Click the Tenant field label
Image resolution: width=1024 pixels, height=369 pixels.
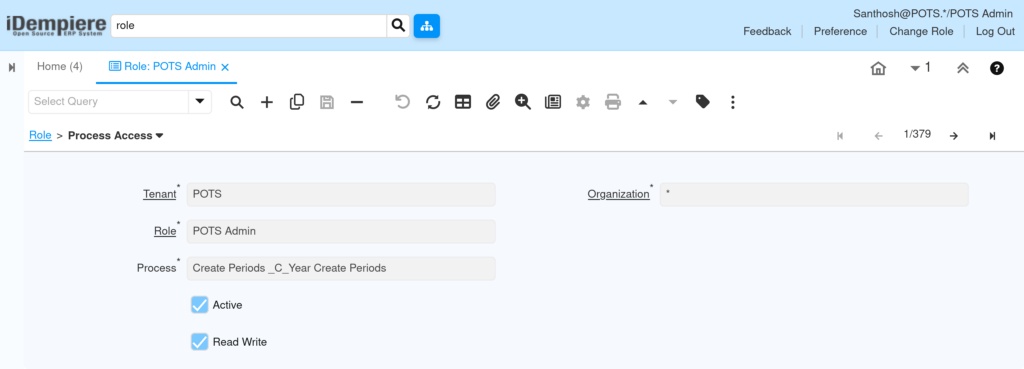(x=159, y=195)
